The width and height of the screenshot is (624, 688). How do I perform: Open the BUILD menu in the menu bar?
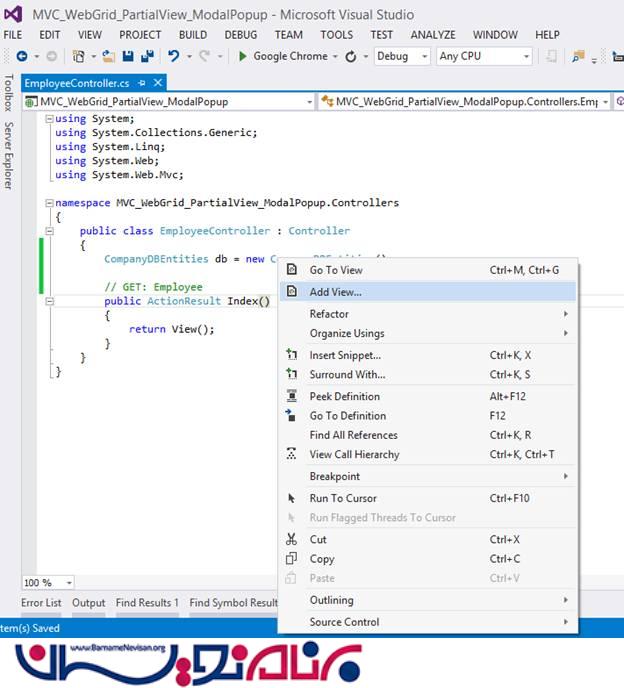tap(193, 35)
